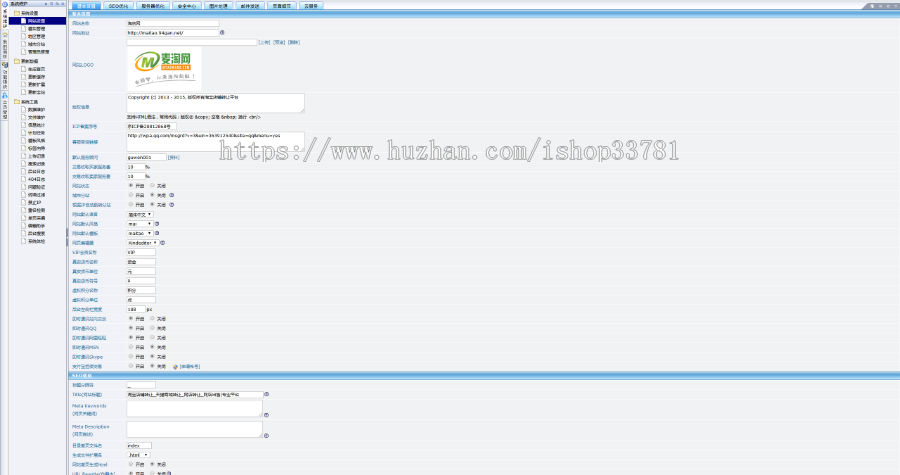Screen dimensions: 900x475
Task: Click the page icon beside 404日志
Action: [24, 179]
